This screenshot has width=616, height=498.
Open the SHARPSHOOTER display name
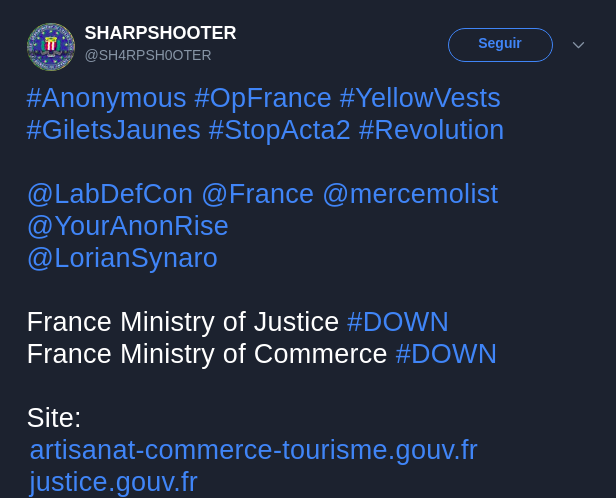160,33
